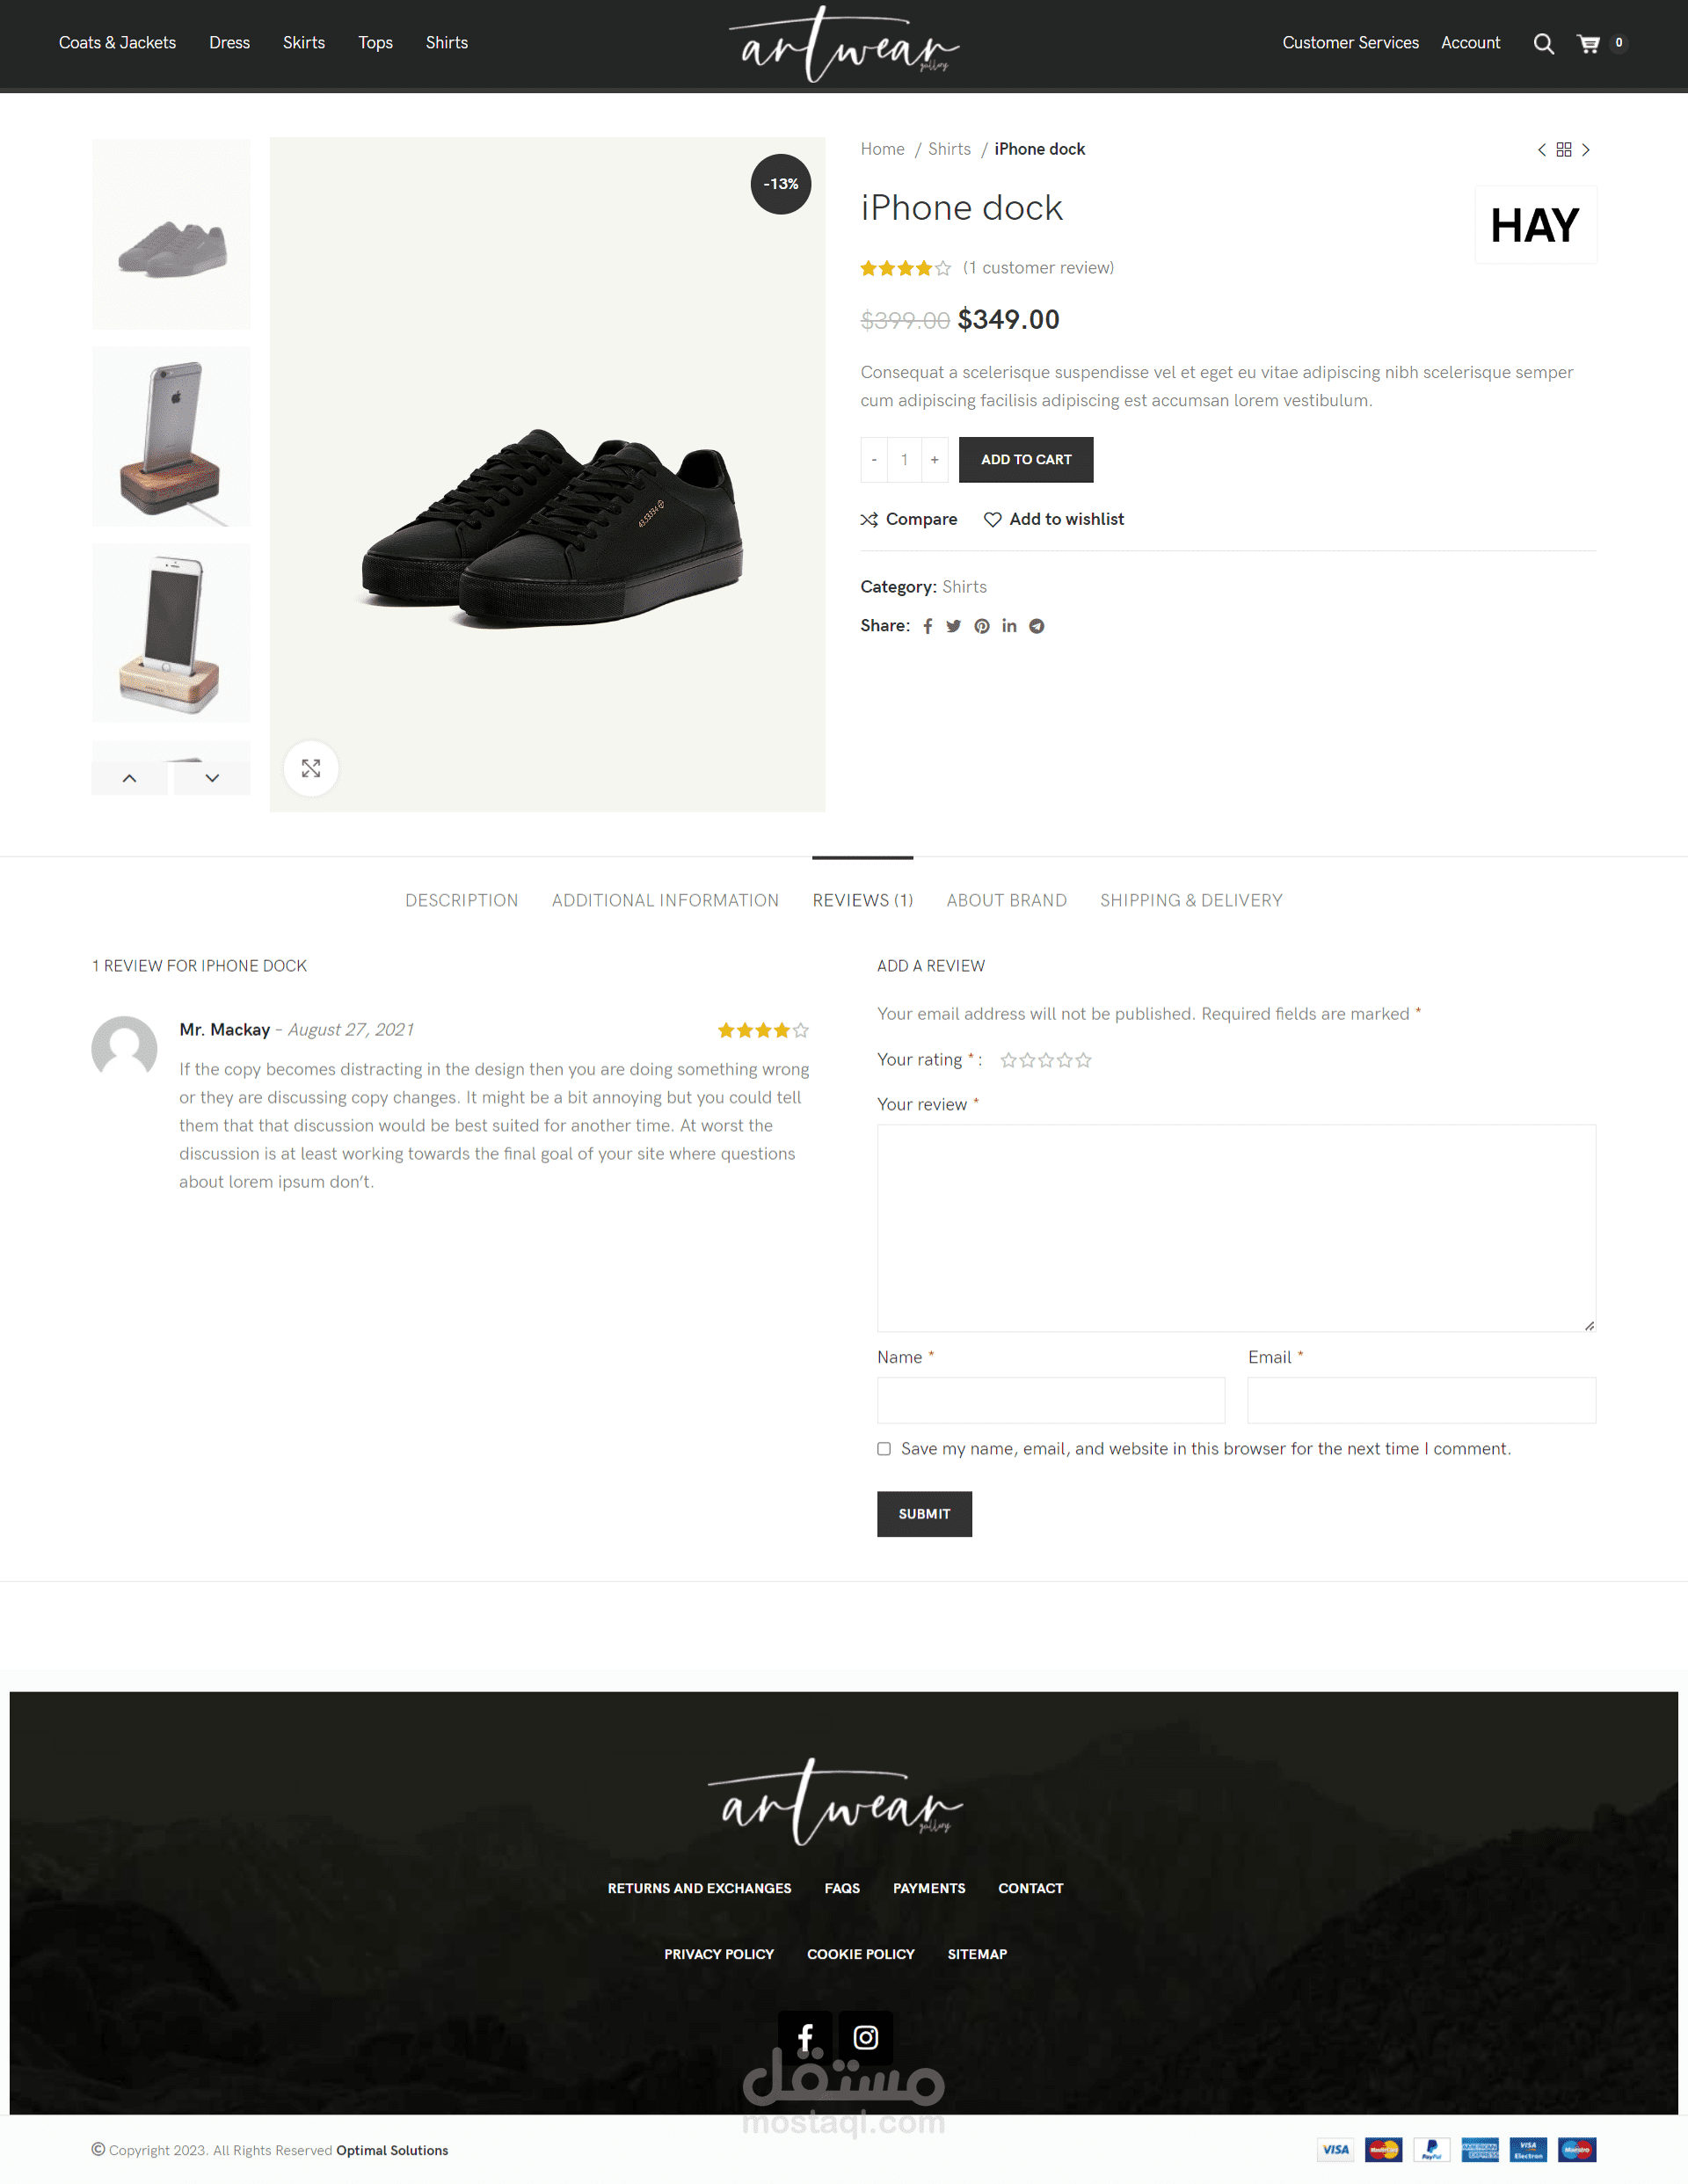Select a rating in Your rating stars
The image size is (1688, 2184).
coord(1045,1060)
